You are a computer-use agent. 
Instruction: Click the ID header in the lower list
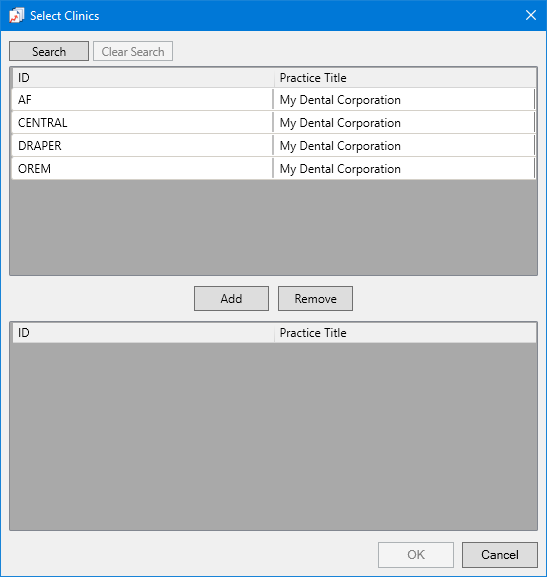(143, 333)
